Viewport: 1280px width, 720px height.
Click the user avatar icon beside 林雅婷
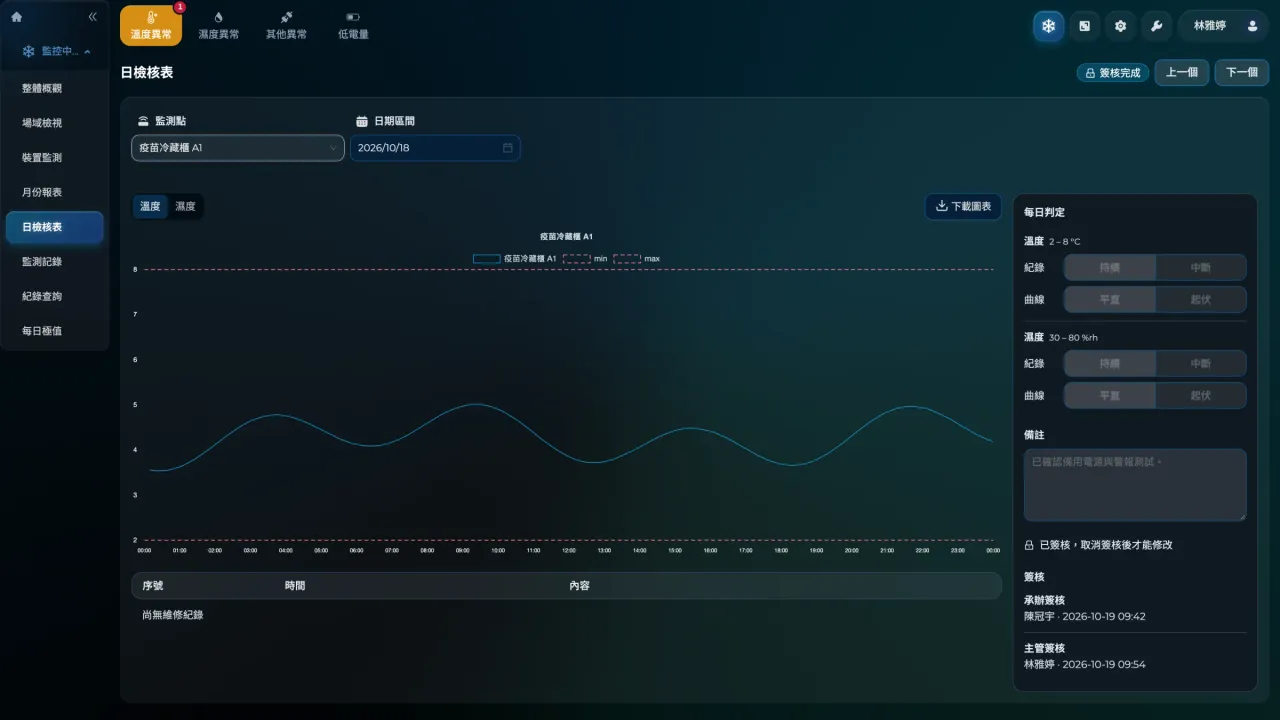tap(1252, 26)
